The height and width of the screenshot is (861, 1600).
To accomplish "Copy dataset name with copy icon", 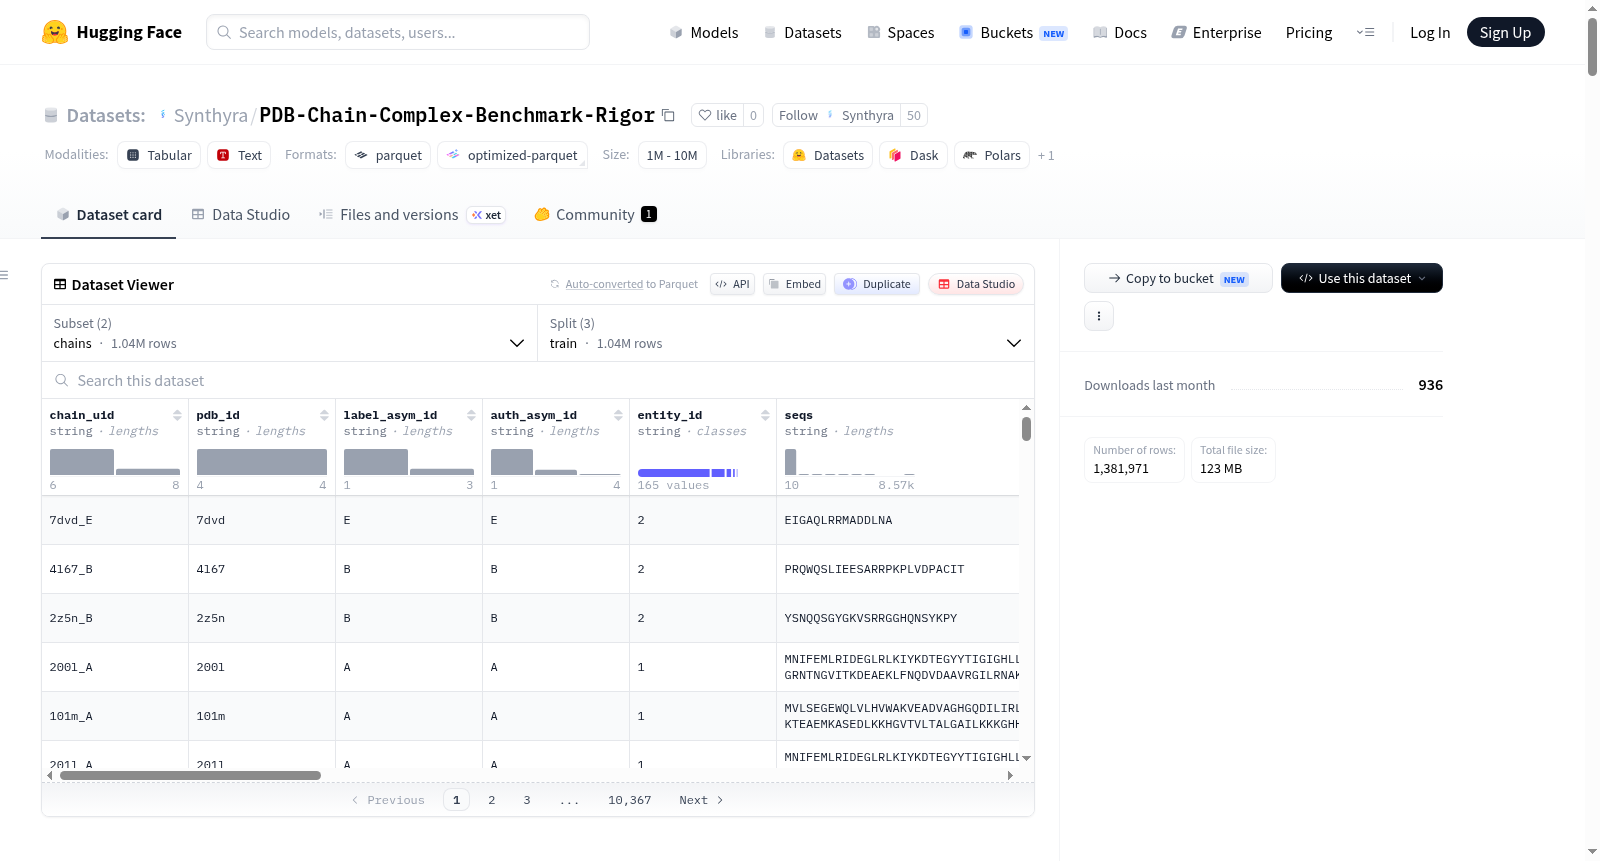I will coord(668,116).
